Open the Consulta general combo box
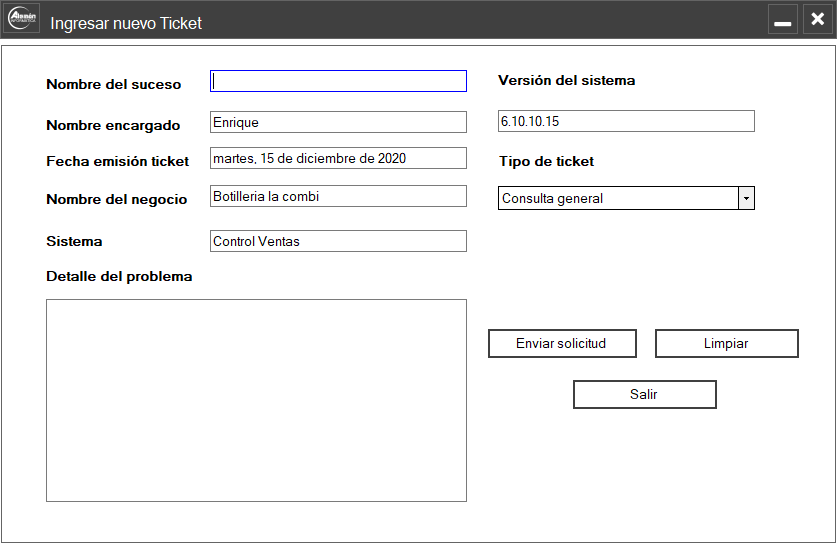837x544 pixels. (618, 198)
